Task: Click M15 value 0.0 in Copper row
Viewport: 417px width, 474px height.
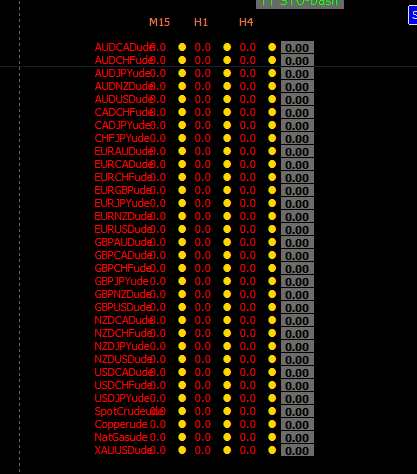Action: pyautogui.click(x=158, y=424)
